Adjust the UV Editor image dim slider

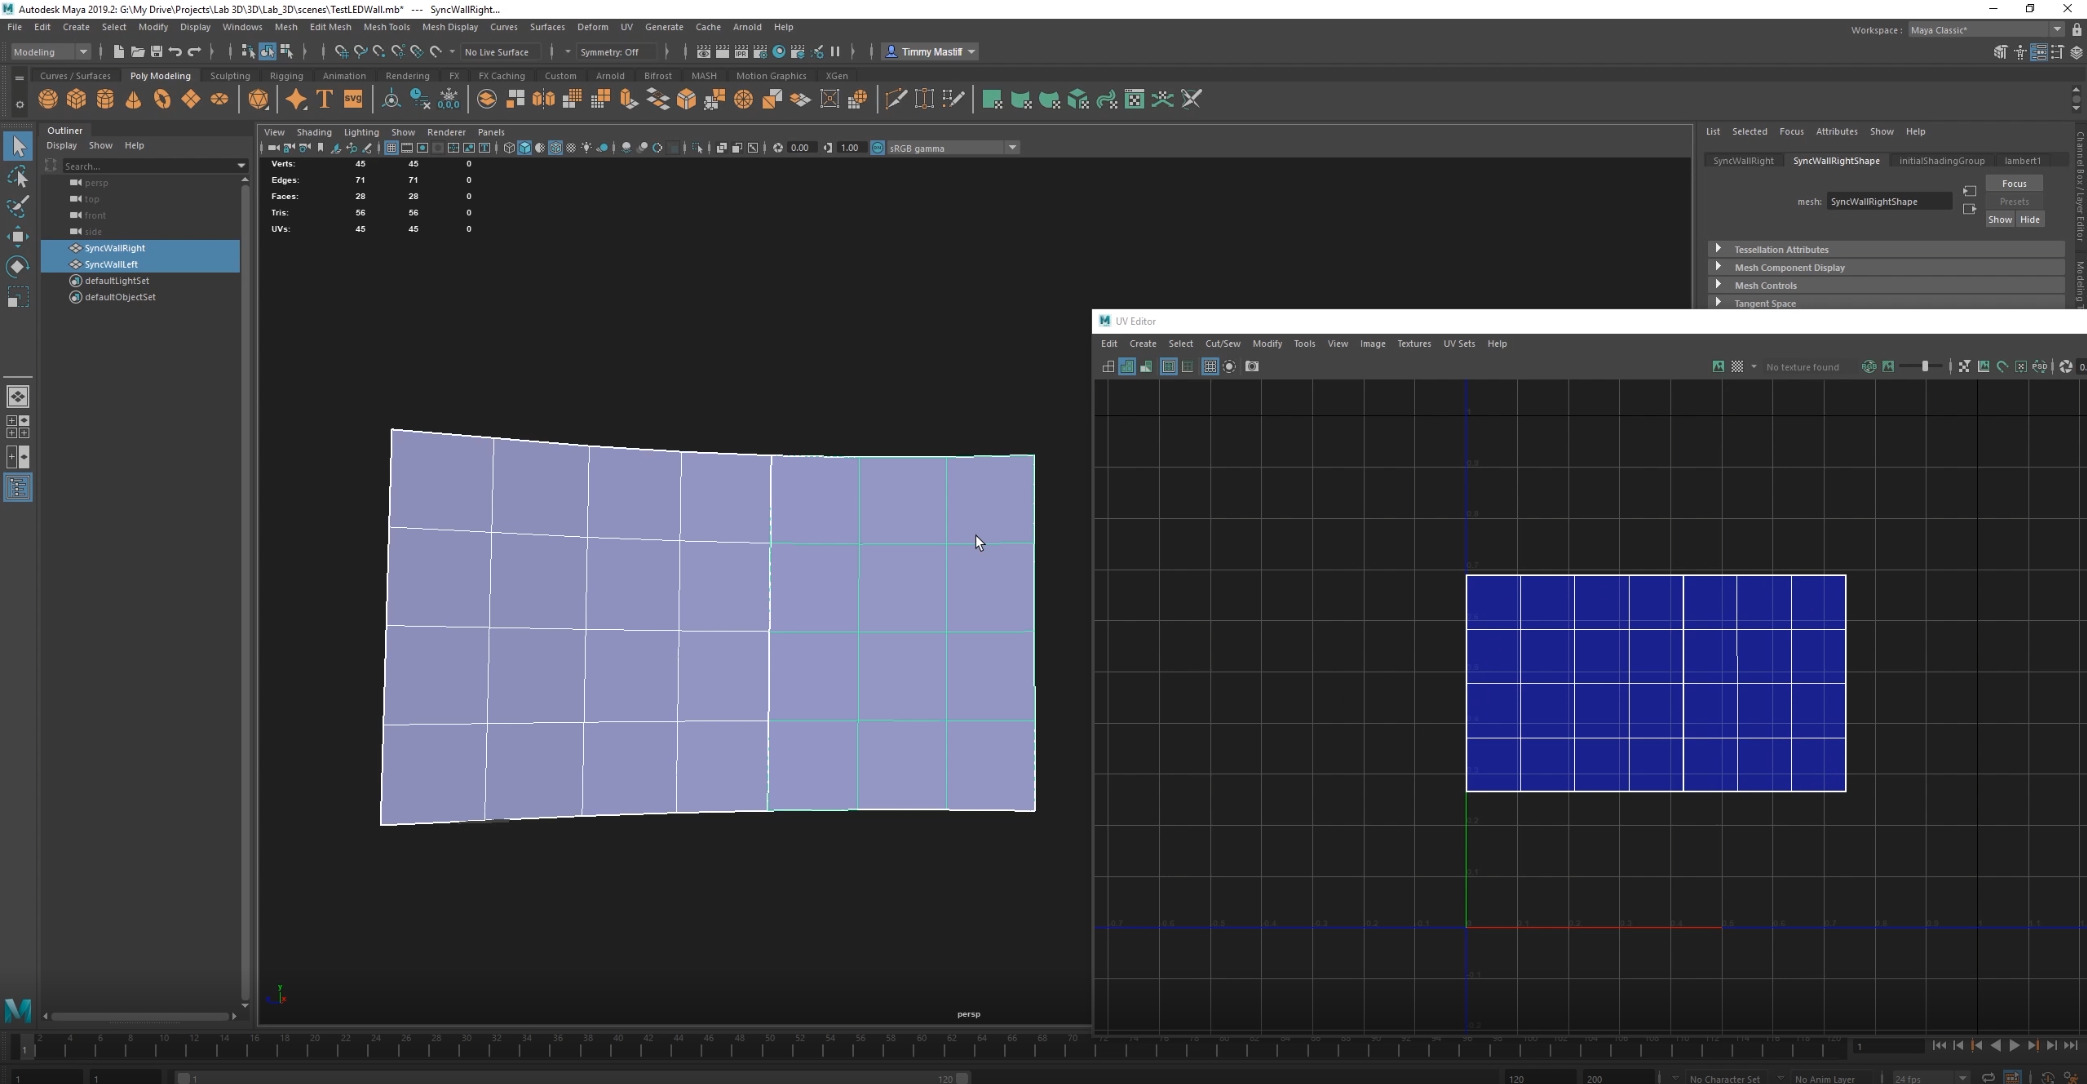1924,366
